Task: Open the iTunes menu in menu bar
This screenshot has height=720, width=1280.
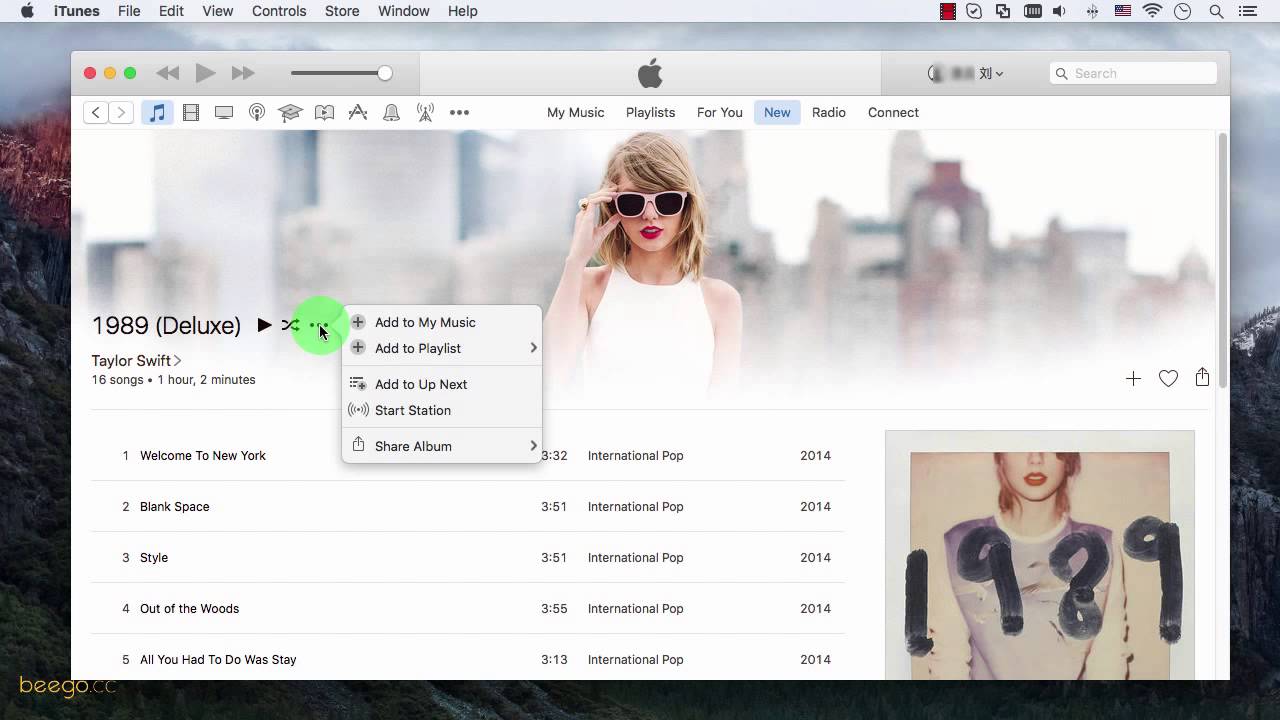Action: pyautogui.click(x=76, y=11)
